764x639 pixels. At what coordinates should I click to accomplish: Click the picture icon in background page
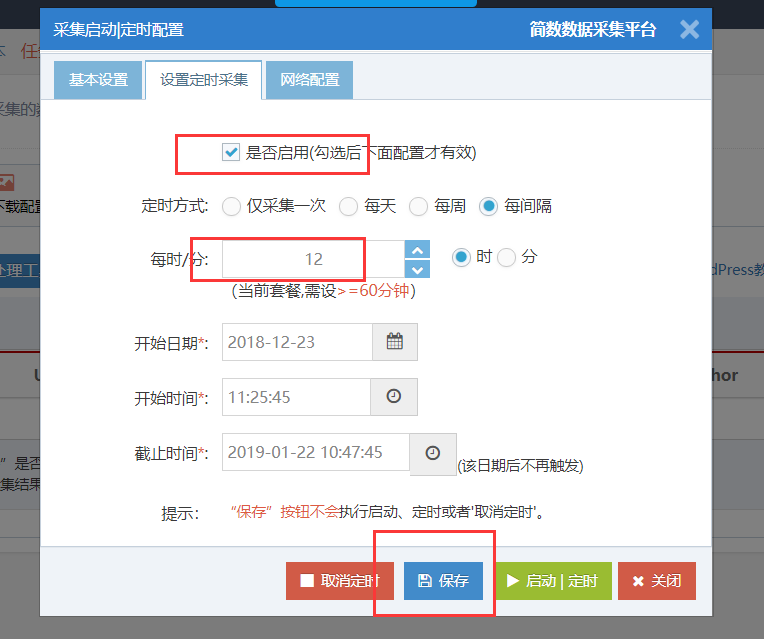[x=7, y=183]
